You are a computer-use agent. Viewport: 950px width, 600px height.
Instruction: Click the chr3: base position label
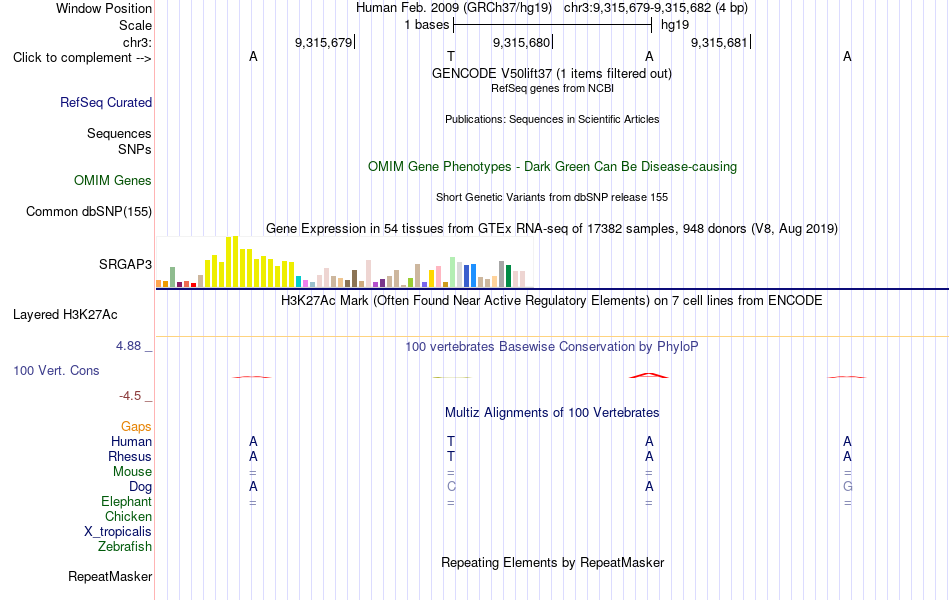click(x=138, y=42)
